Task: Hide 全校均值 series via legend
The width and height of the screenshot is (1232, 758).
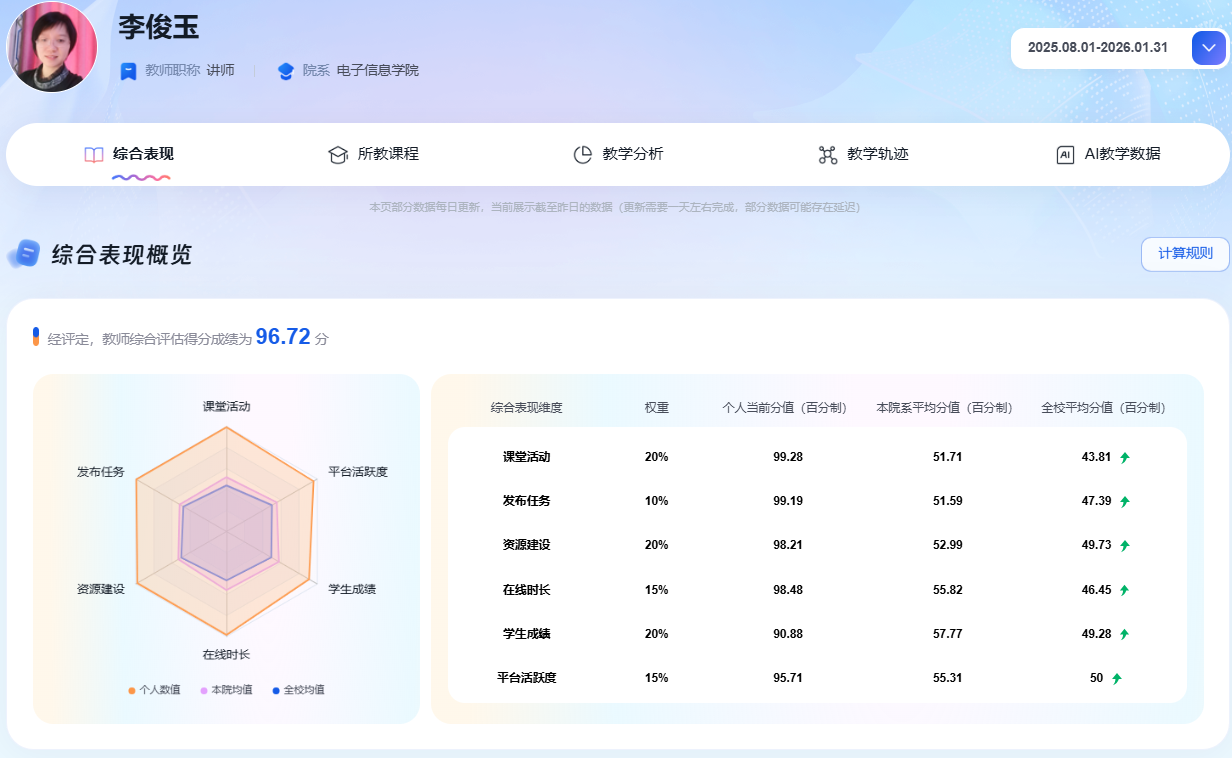Action: coord(298,690)
